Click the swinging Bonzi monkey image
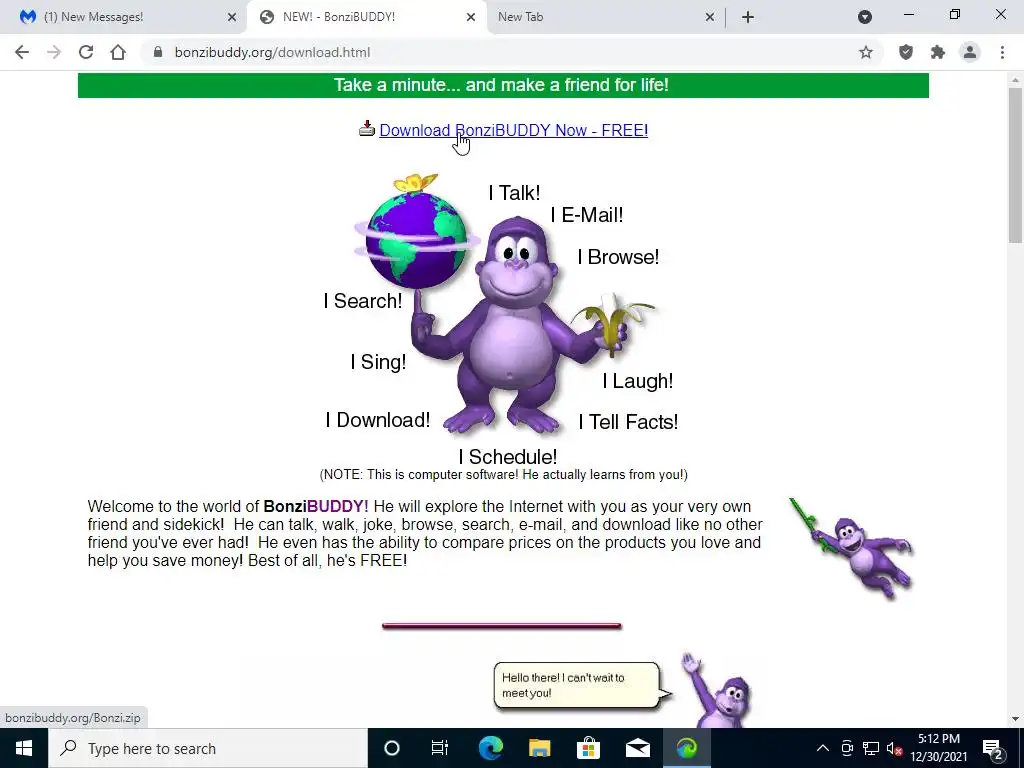The height and width of the screenshot is (768, 1024). point(851,547)
